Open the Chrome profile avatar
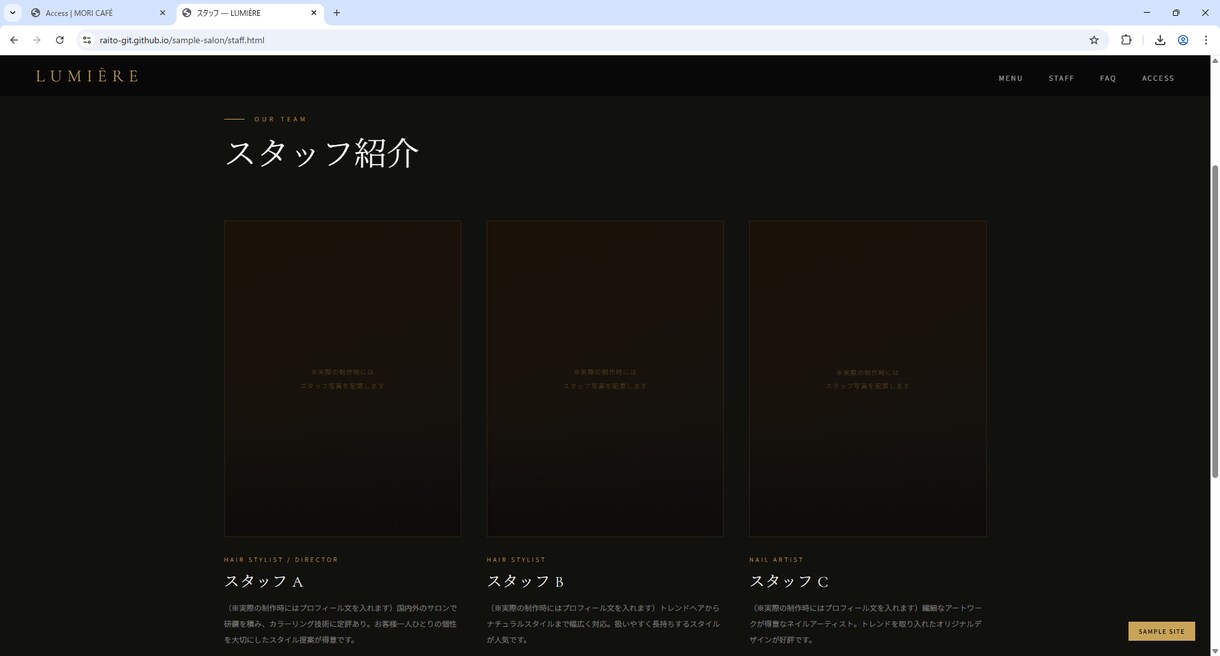This screenshot has width=1220, height=656. coord(1183,40)
